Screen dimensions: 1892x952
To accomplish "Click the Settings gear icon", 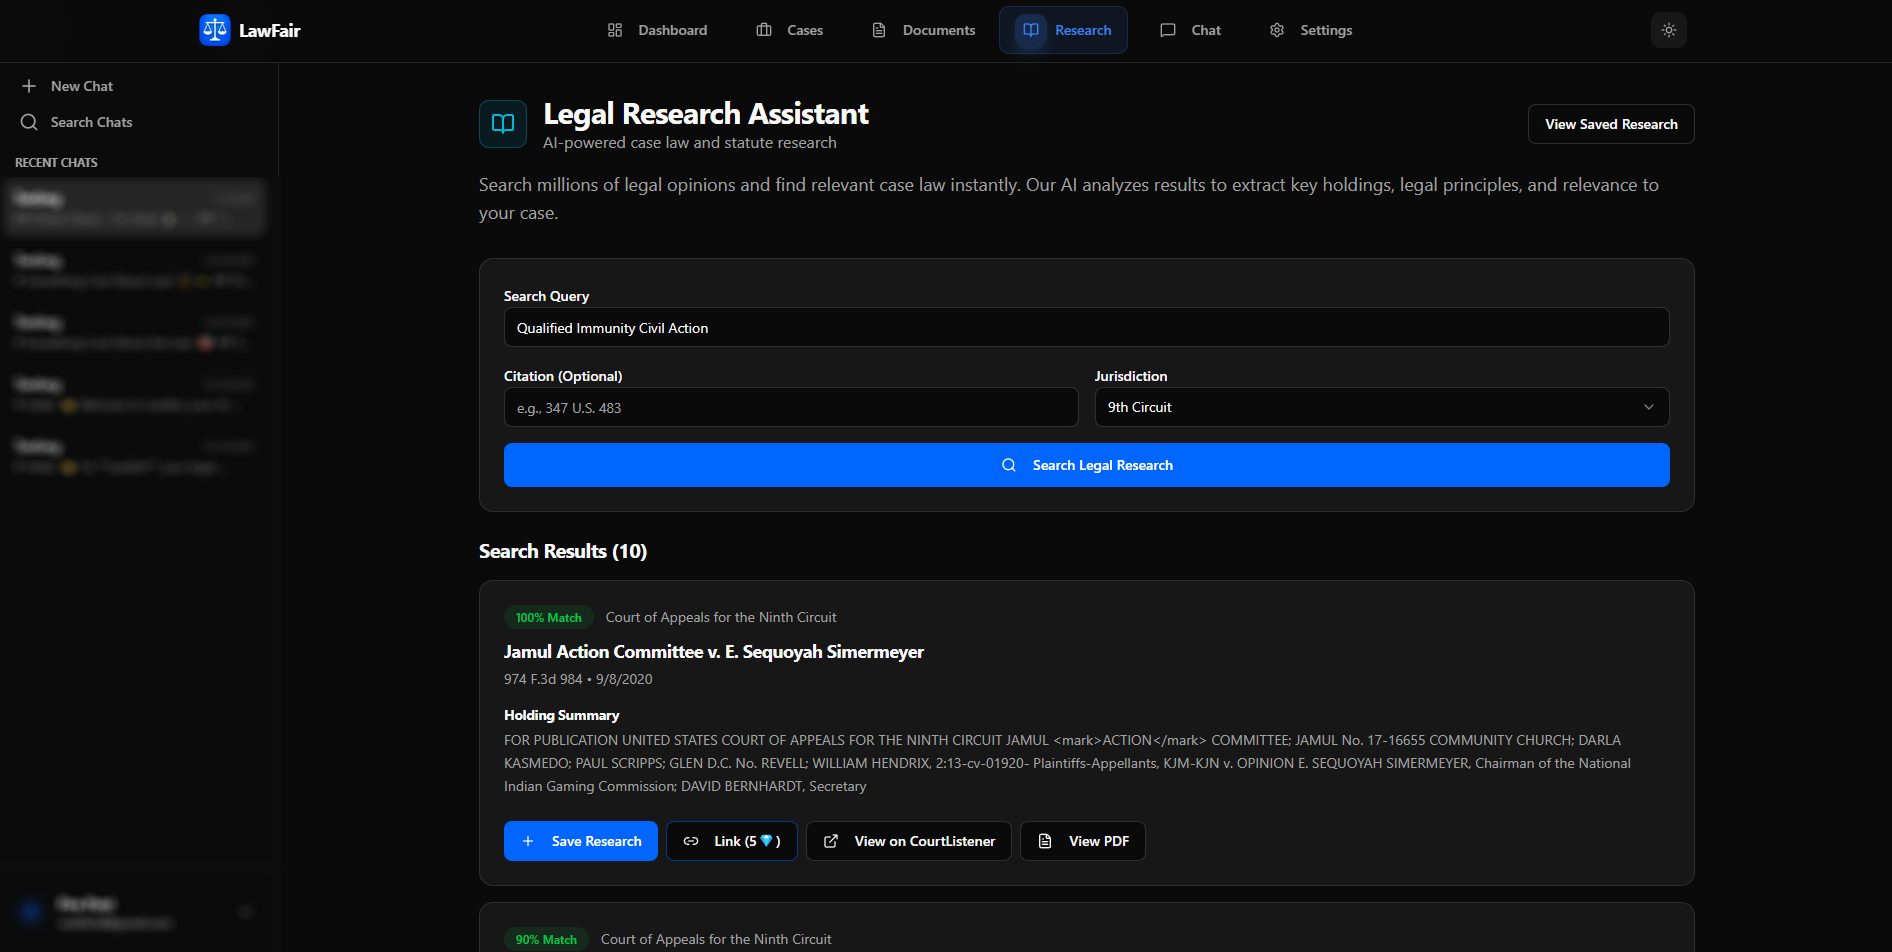I will [1277, 30].
